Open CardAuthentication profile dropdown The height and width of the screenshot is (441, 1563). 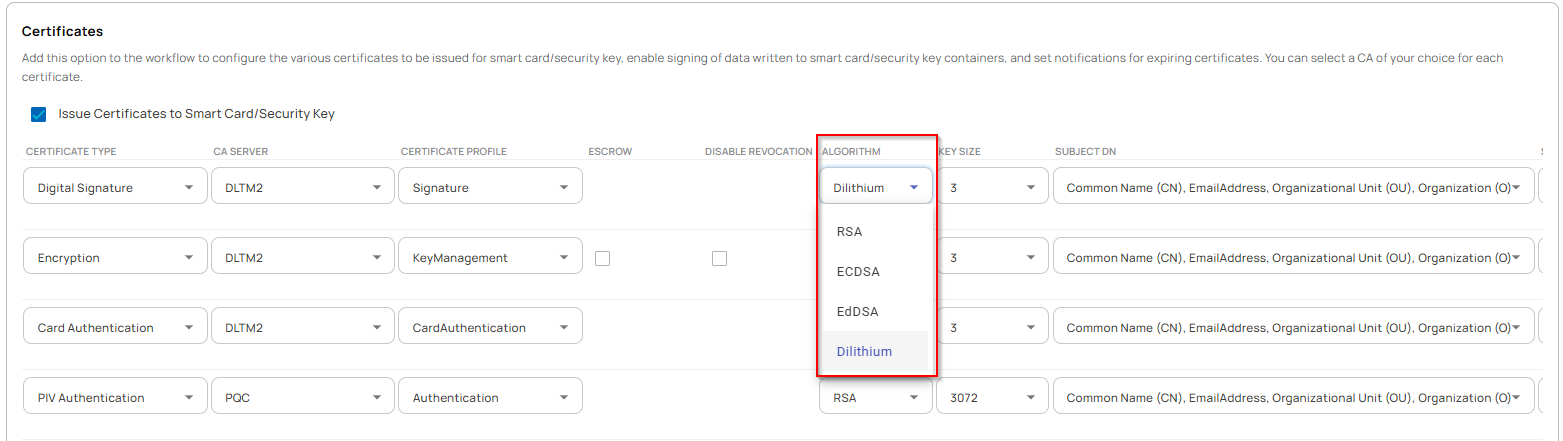pyautogui.click(x=490, y=327)
